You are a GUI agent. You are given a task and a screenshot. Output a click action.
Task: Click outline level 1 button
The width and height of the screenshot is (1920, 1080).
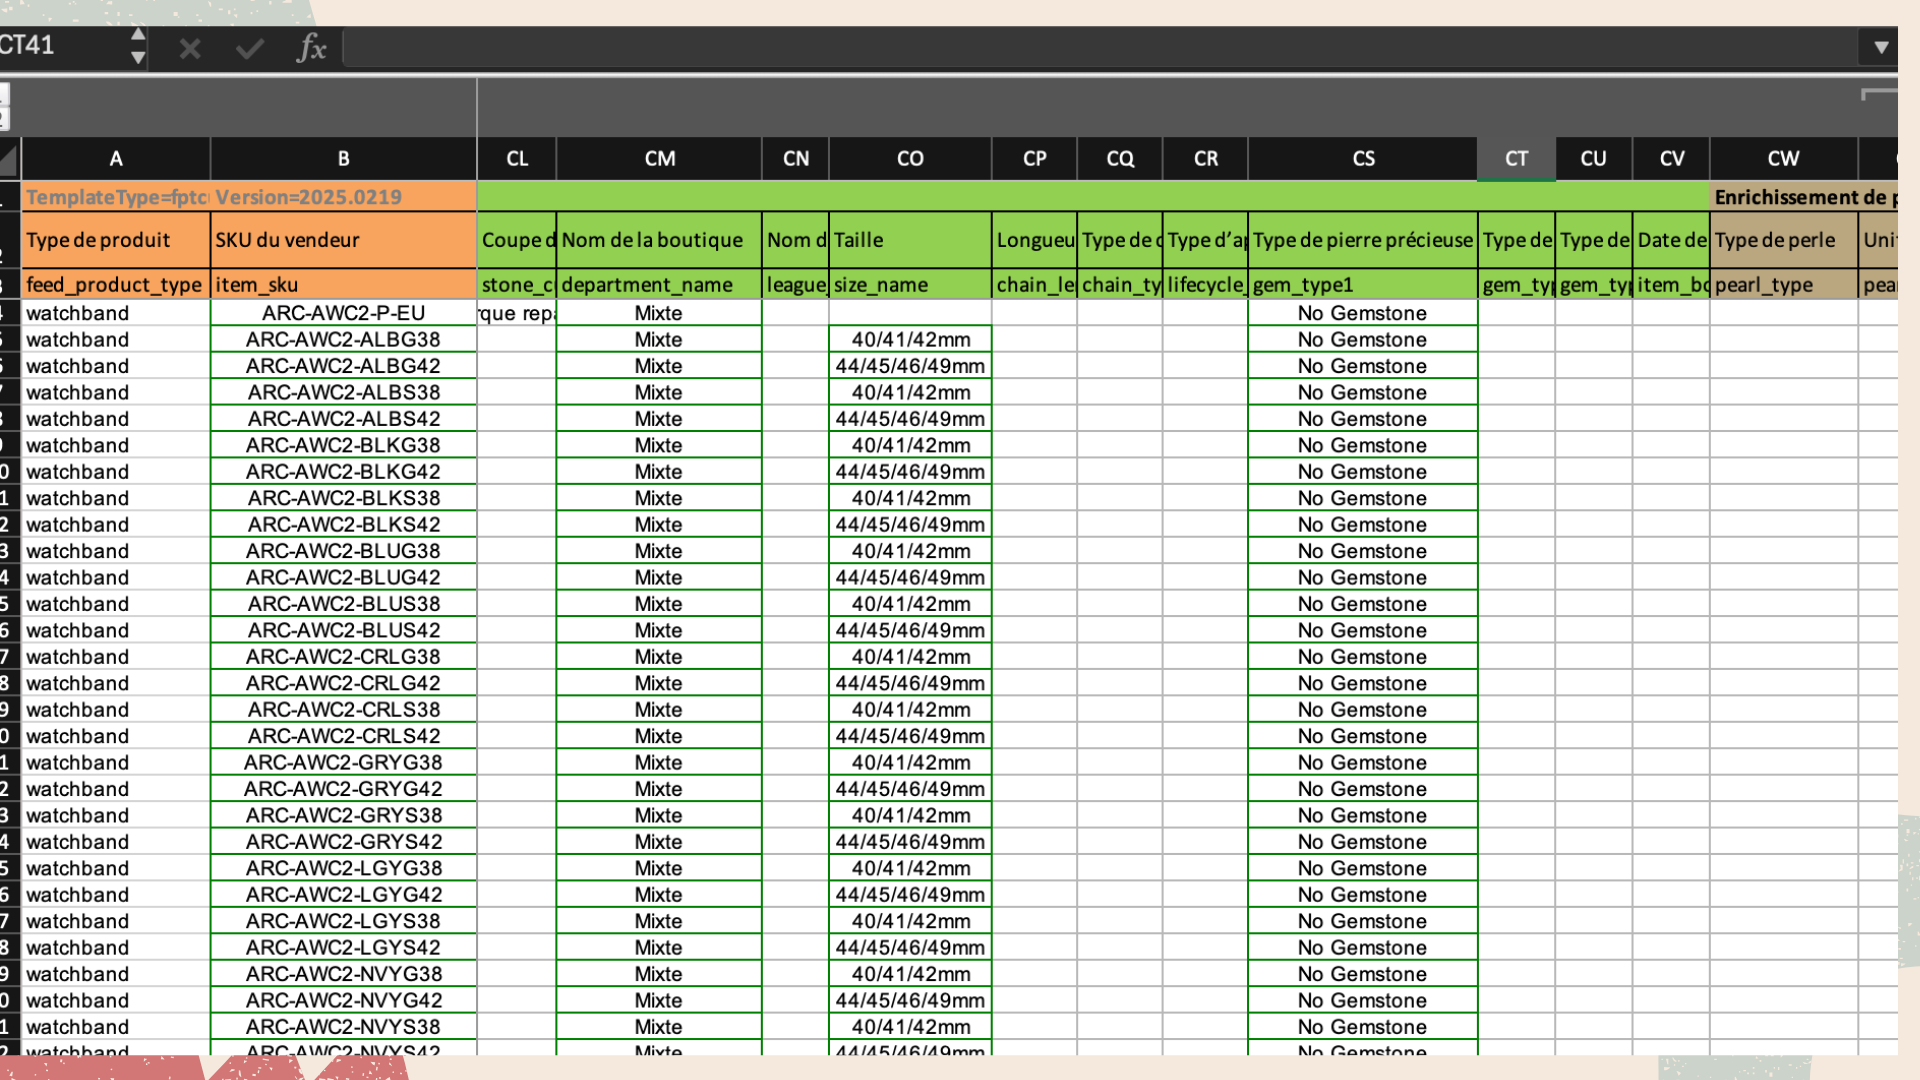coord(4,95)
